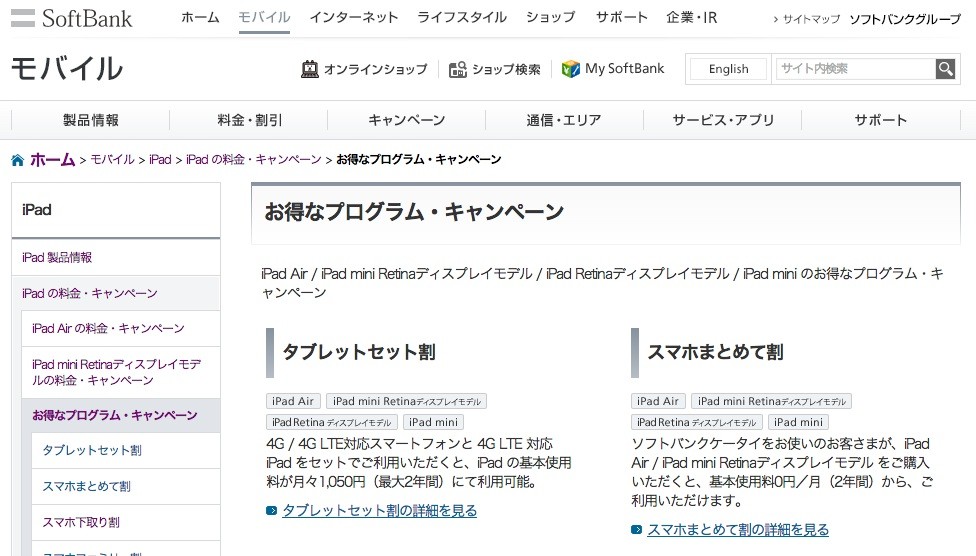Screen dimensions: 976x556
Task: Open ライフスタイル in top navigation
Action: pos(462,17)
